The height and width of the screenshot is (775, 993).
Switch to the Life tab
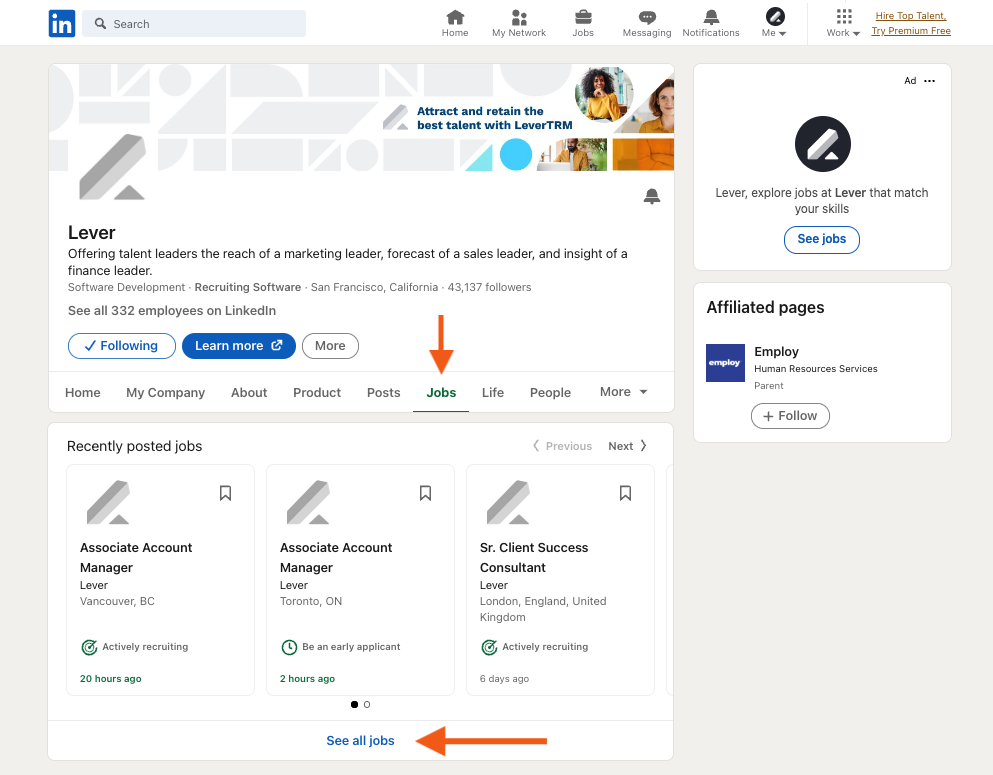tap(493, 393)
